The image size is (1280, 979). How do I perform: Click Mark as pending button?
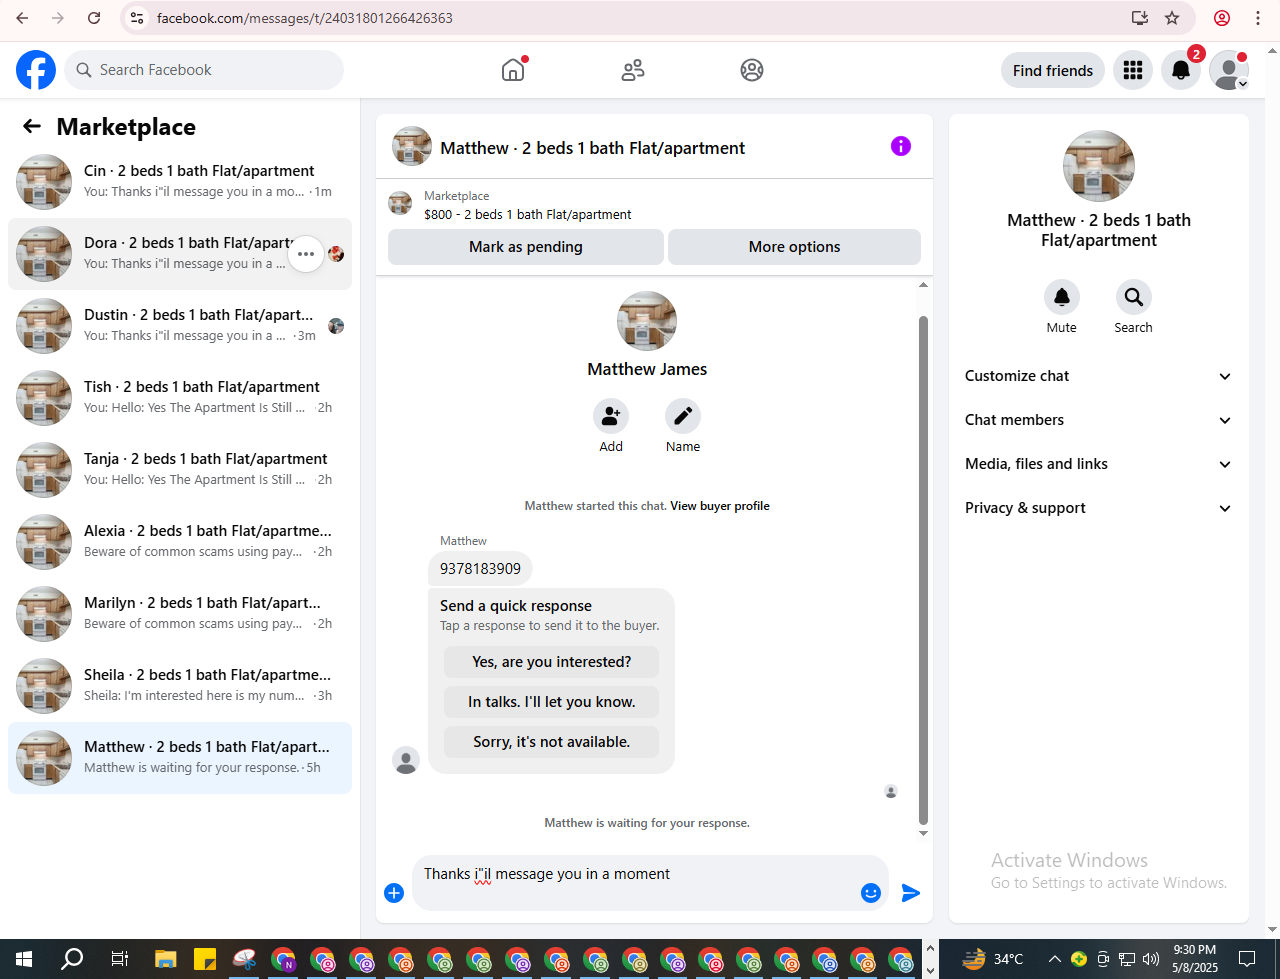point(526,247)
